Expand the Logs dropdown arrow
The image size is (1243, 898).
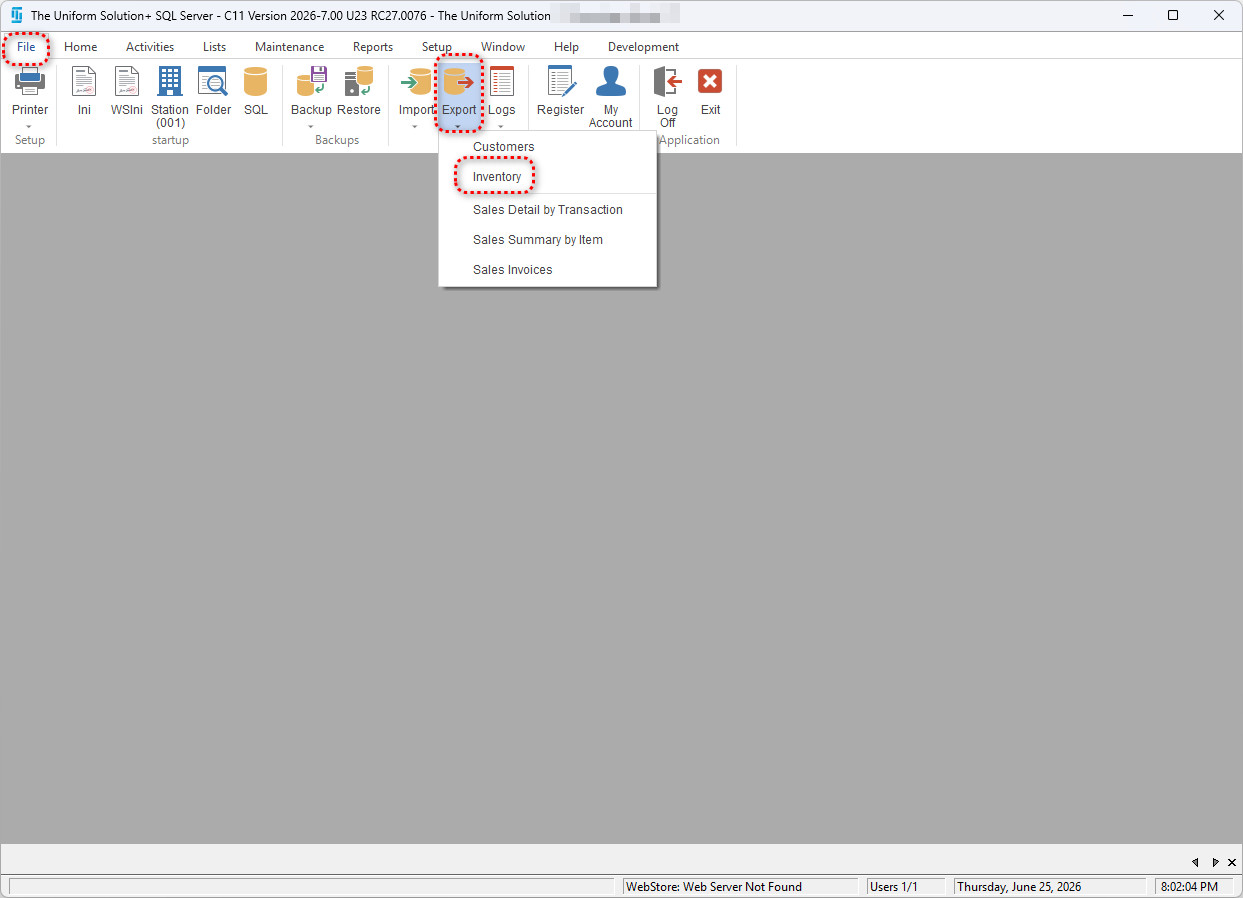click(501, 127)
